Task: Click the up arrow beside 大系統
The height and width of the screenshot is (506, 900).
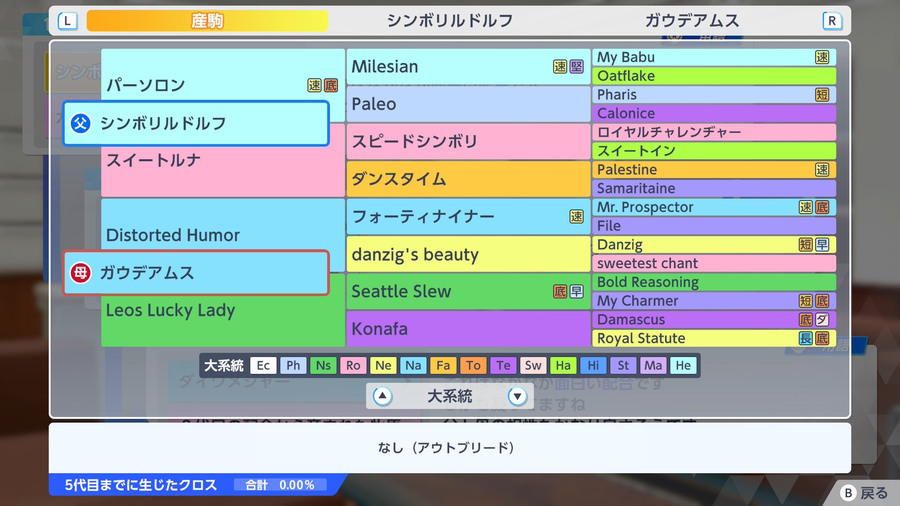Action: pos(382,396)
